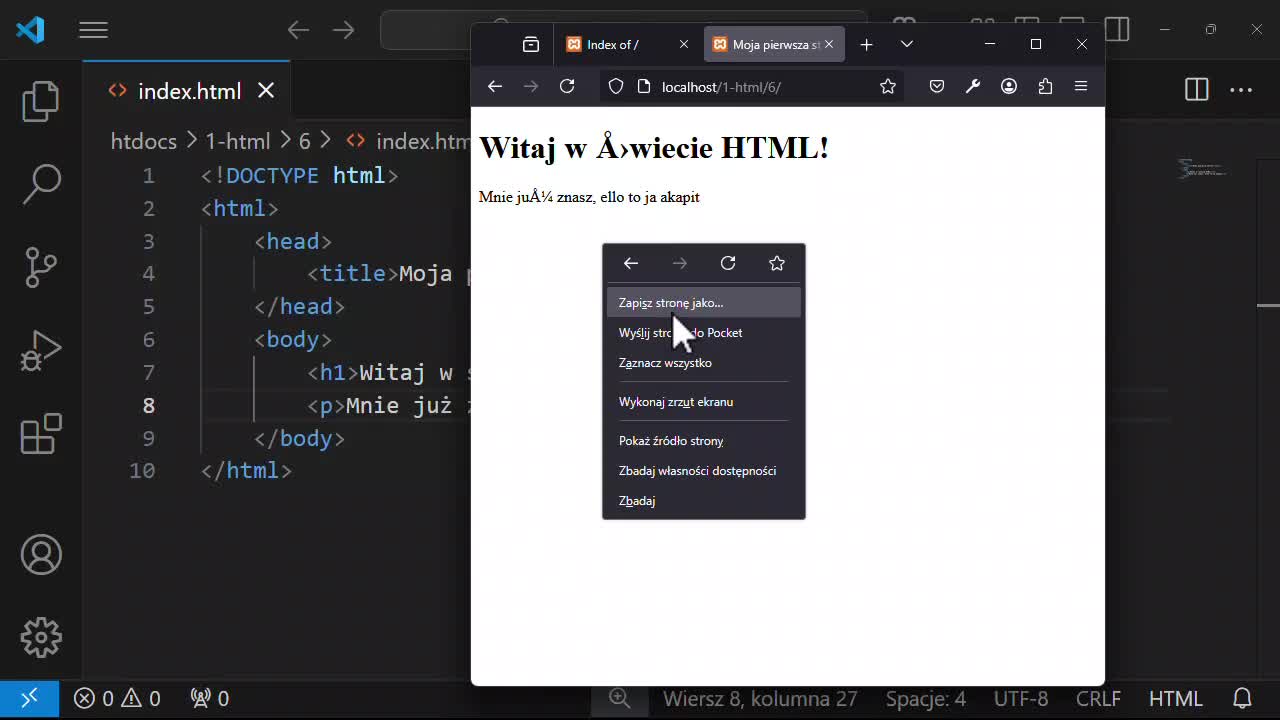Click the '1-html' breadcrumb
Screen dimensions: 1280x720
click(x=237, y=141)
